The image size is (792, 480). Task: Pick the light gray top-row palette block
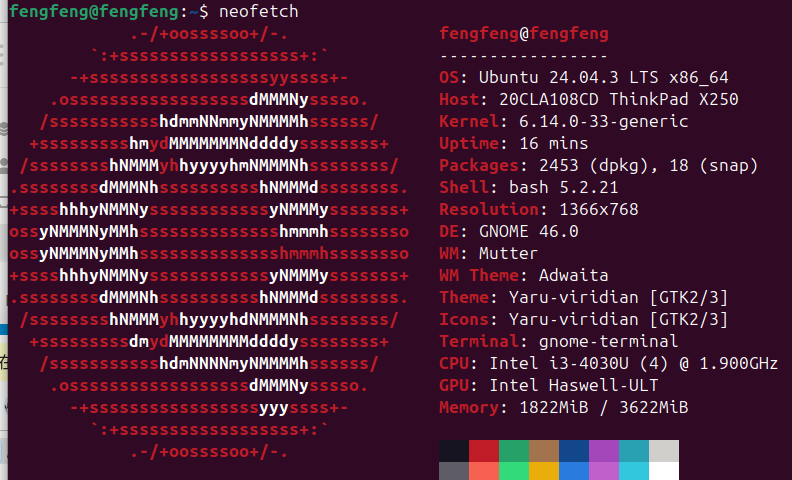pos(664,451)
